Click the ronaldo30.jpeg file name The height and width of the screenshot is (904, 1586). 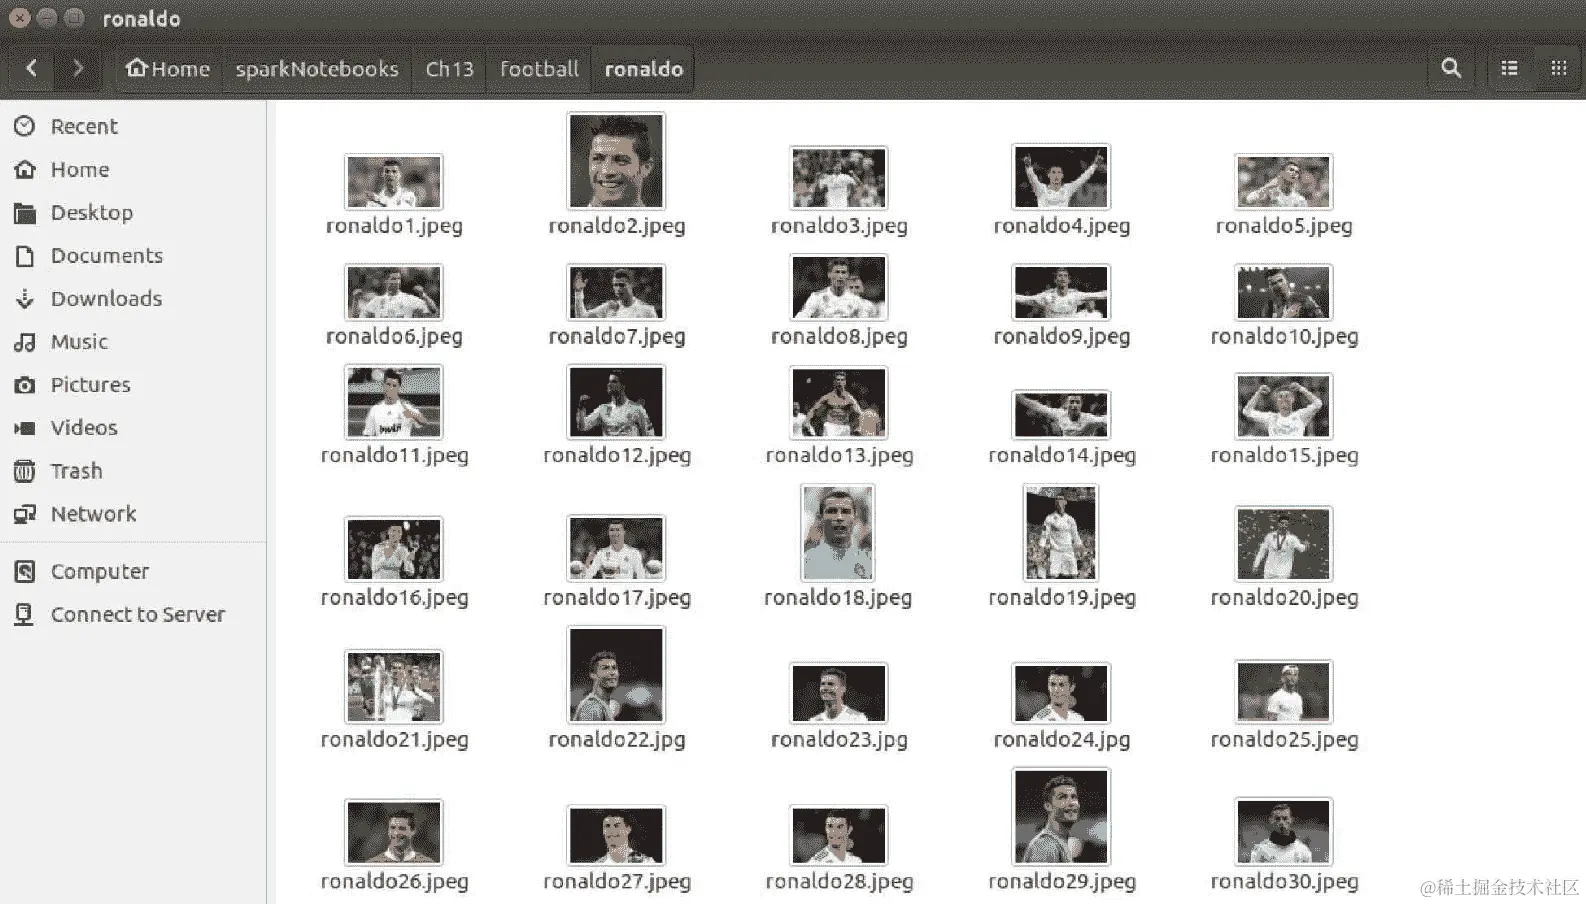coord(1284,881)
